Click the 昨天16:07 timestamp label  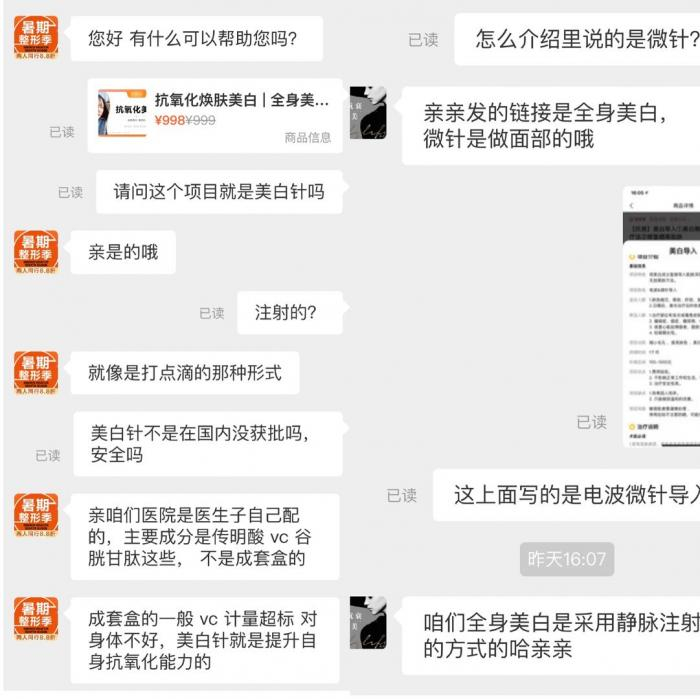(x=567, y=559)
